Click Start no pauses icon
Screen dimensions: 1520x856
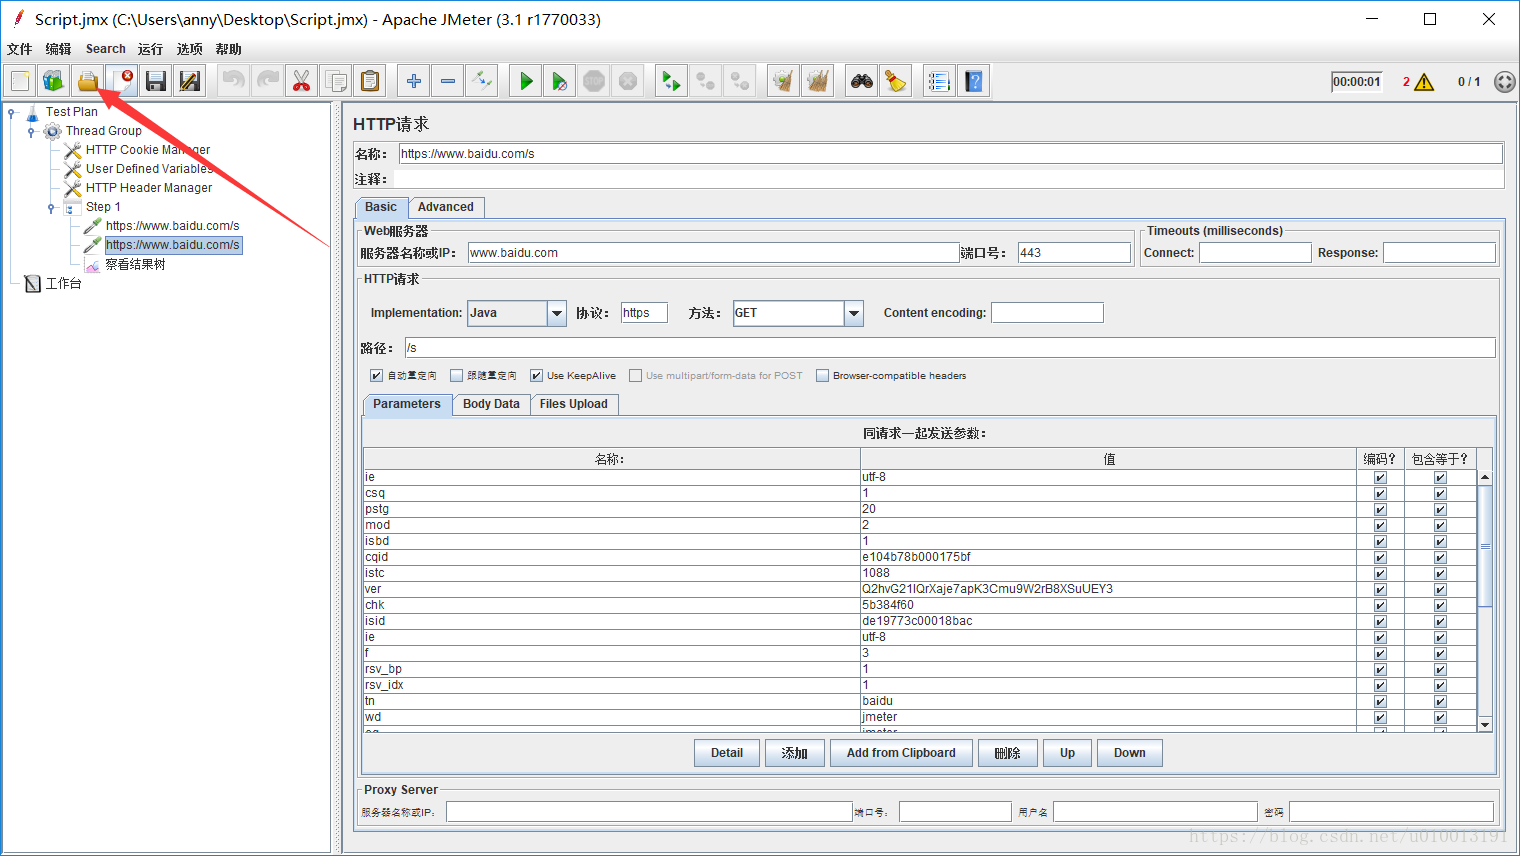pyautogui.click(x=560, y=81)
